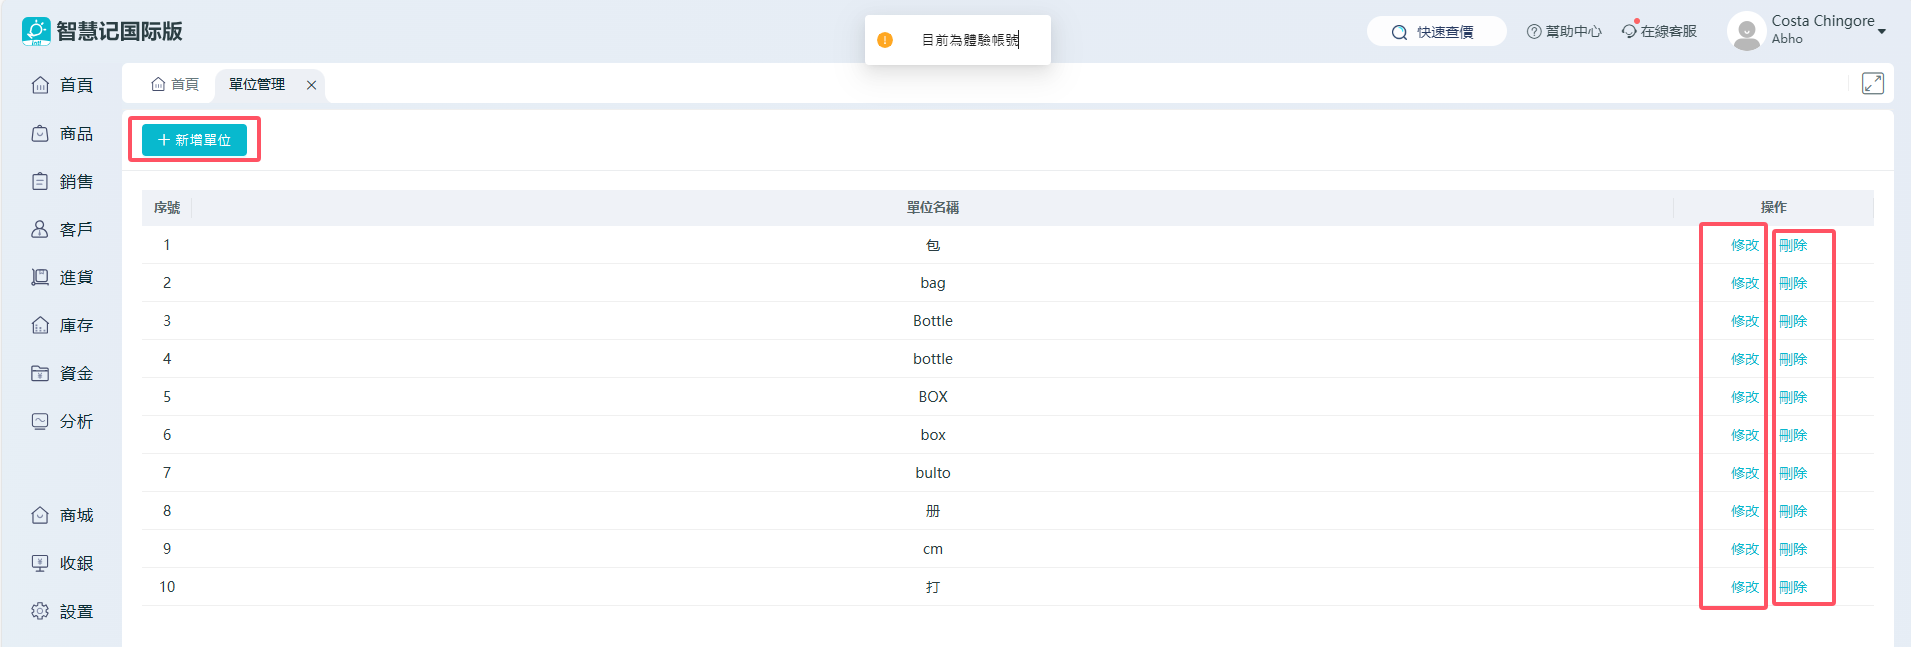
Task: Click 修改 for the bag unit
Action: [x=1744, y=283]
